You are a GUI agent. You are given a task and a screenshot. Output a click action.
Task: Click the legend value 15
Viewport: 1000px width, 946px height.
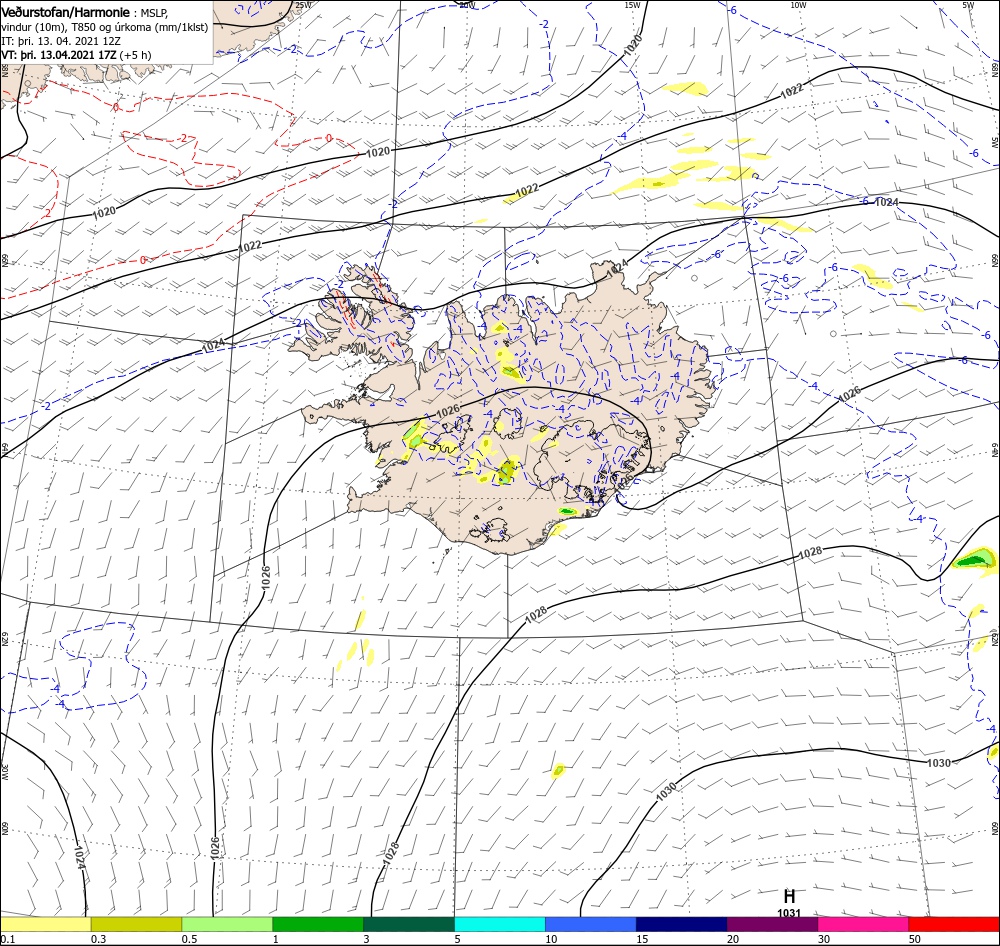click(642, 939)
